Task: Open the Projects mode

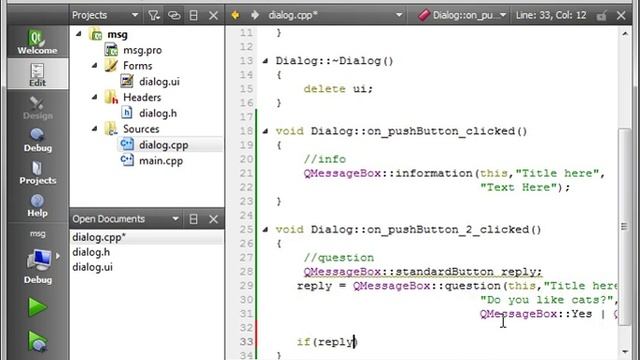Action: pyautogui.click(x=37, y=172)
